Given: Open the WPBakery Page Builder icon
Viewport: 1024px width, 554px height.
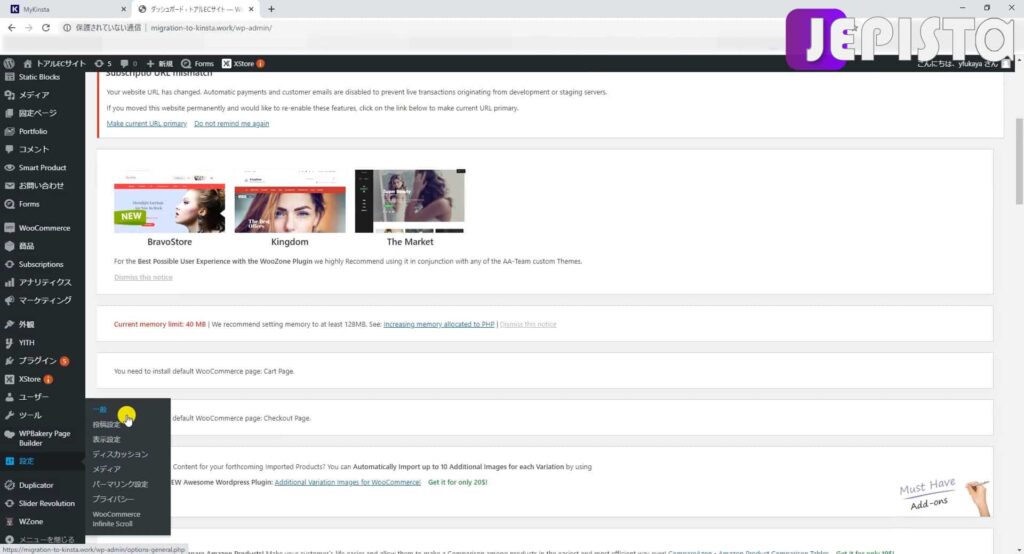Looking at the screenshot, I should coord(9,434).
